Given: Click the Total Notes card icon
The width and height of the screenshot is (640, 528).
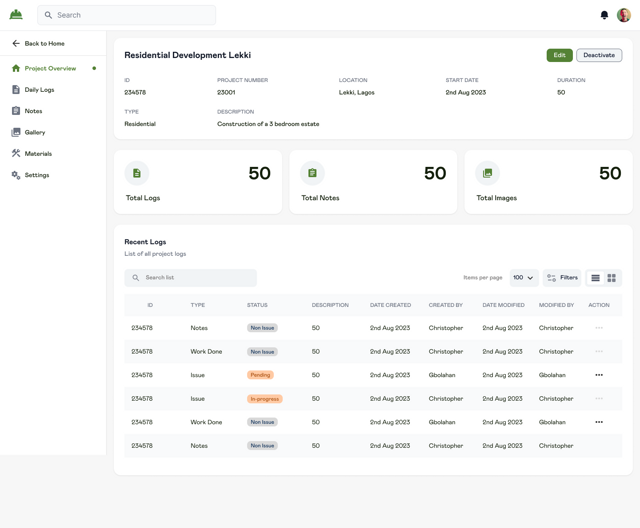Looking at the screenshot, I should point(312,173).
